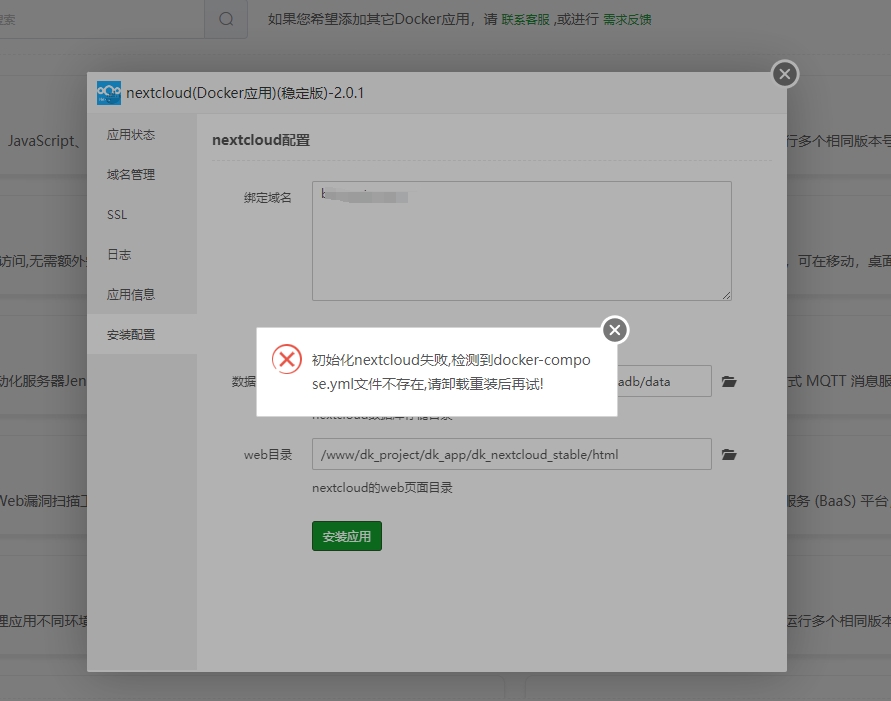Click the 绑定域名 label
This screenshot has width=891, height=701.
tap(268, 198)
